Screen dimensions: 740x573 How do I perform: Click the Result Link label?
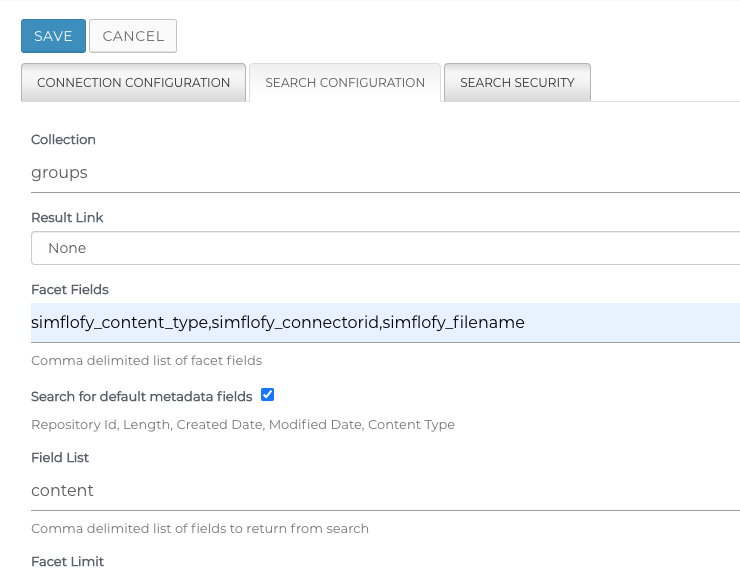(67, 217)
